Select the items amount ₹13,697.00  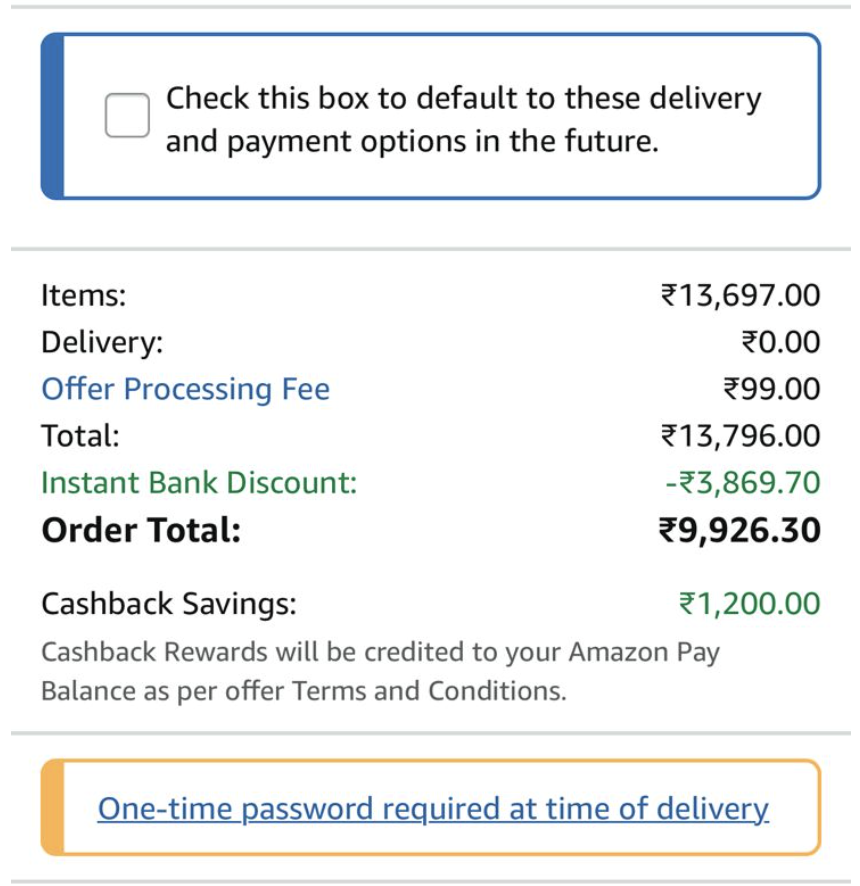pyautogui.click(x=740, y=296)
